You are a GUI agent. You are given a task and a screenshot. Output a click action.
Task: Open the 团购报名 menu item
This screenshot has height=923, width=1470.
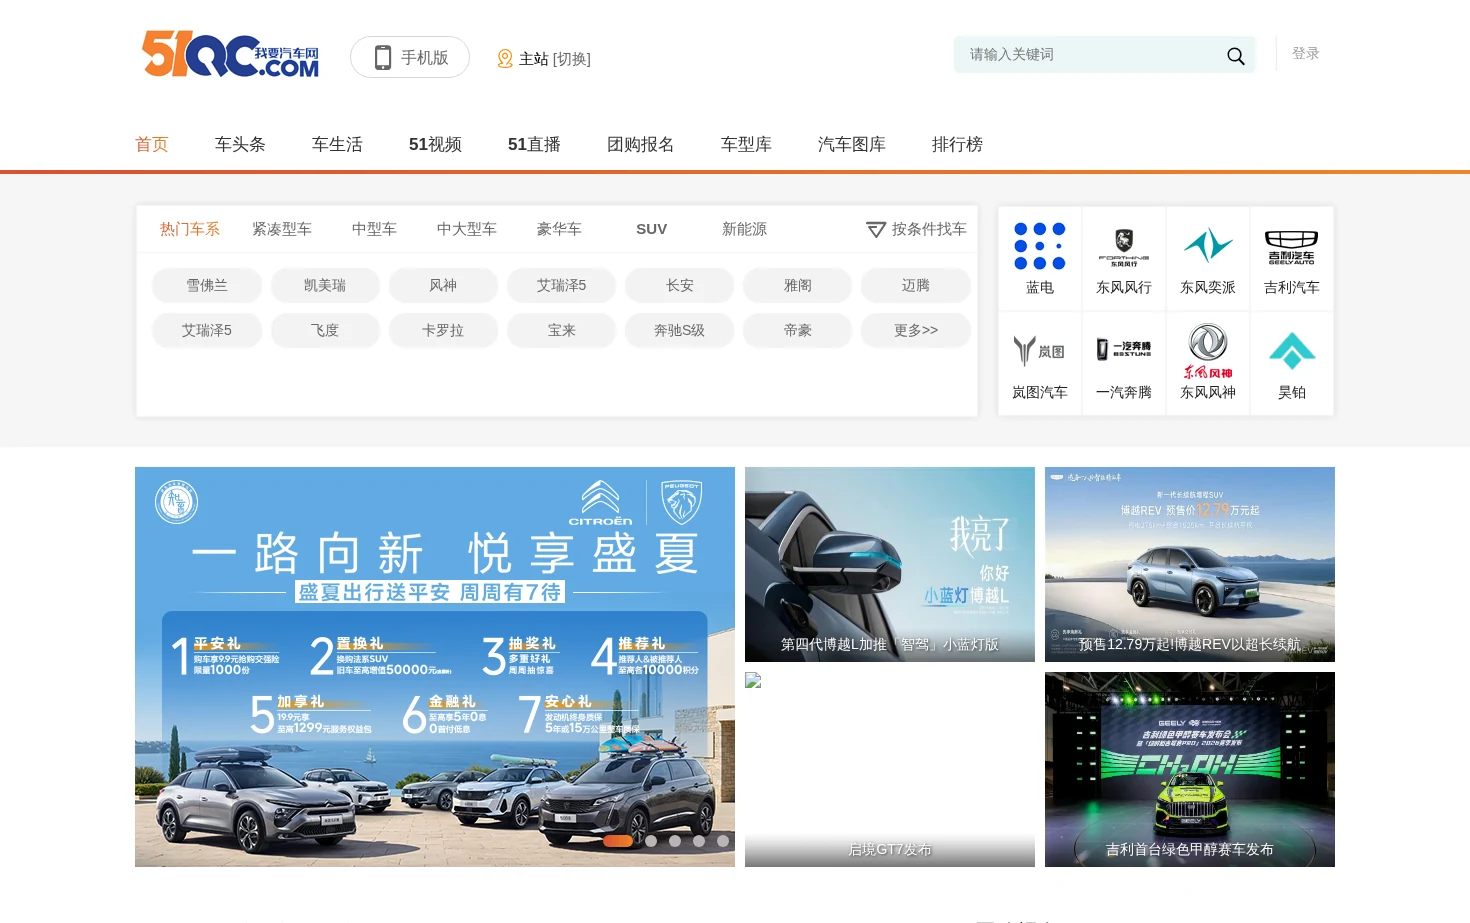pyautogui.click(x=641, y=144)
